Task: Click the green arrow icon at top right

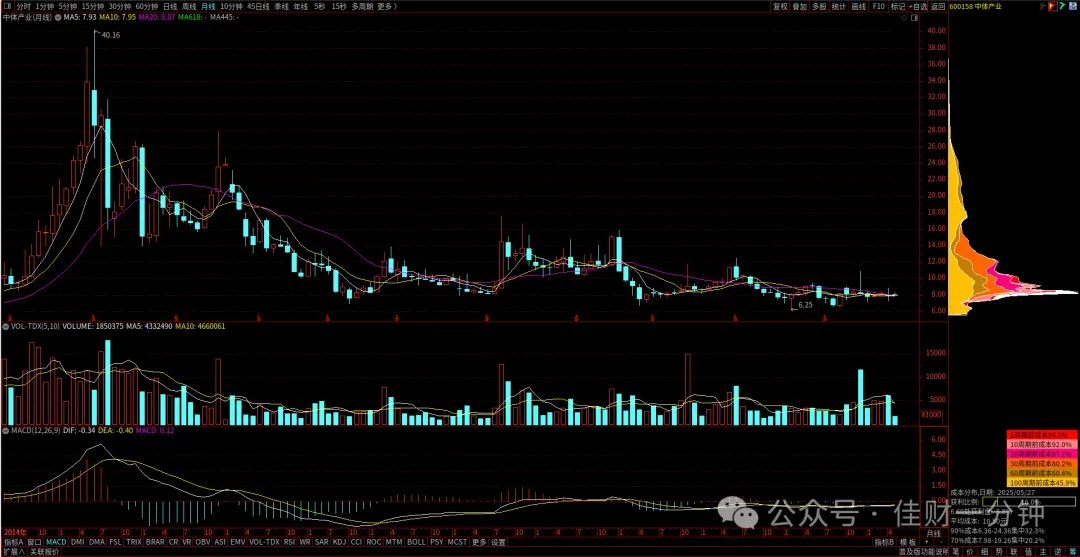Action: coord(1062,6)
